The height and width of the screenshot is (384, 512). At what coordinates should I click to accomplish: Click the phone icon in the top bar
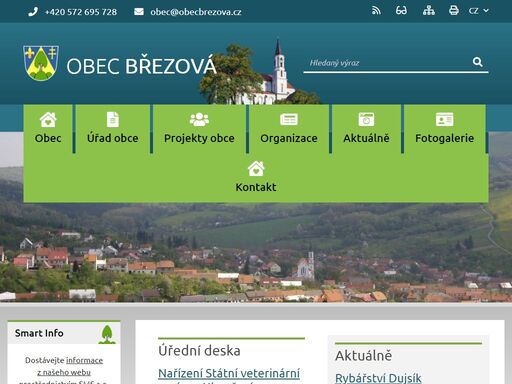tap(33, 12)
